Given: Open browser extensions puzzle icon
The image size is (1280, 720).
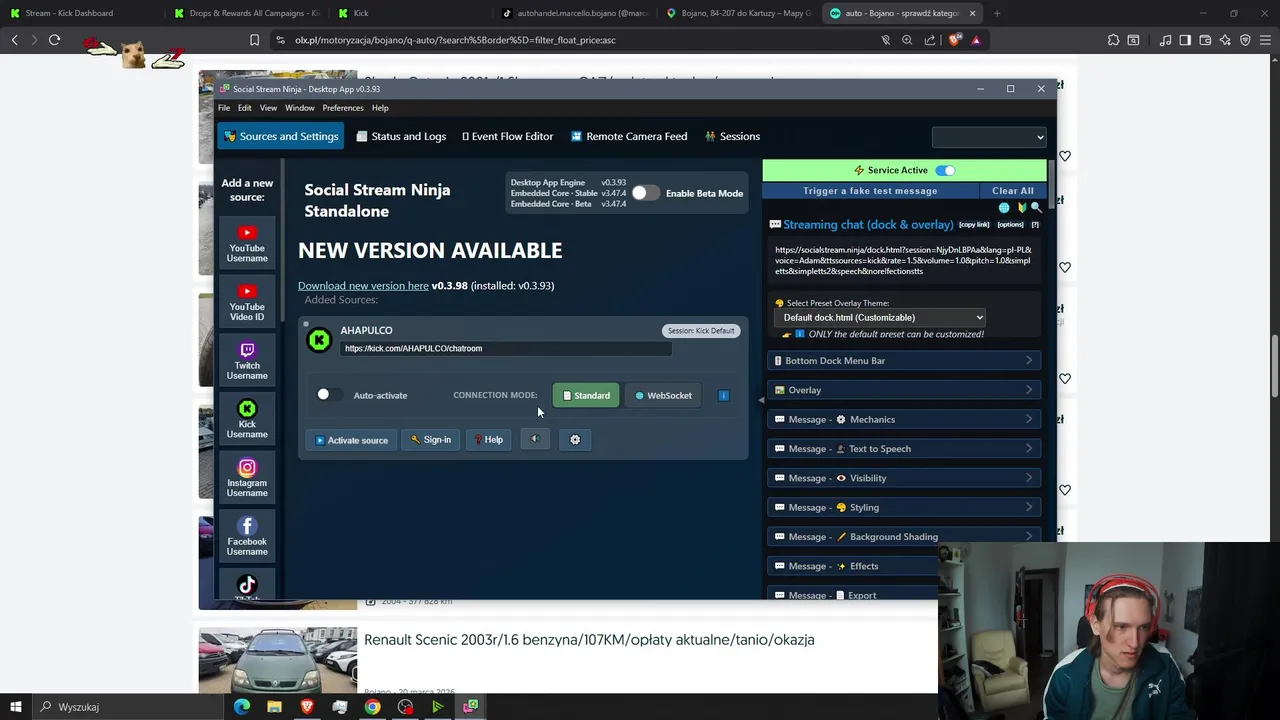Looking at the screenshot, I should coord(1113,40).
